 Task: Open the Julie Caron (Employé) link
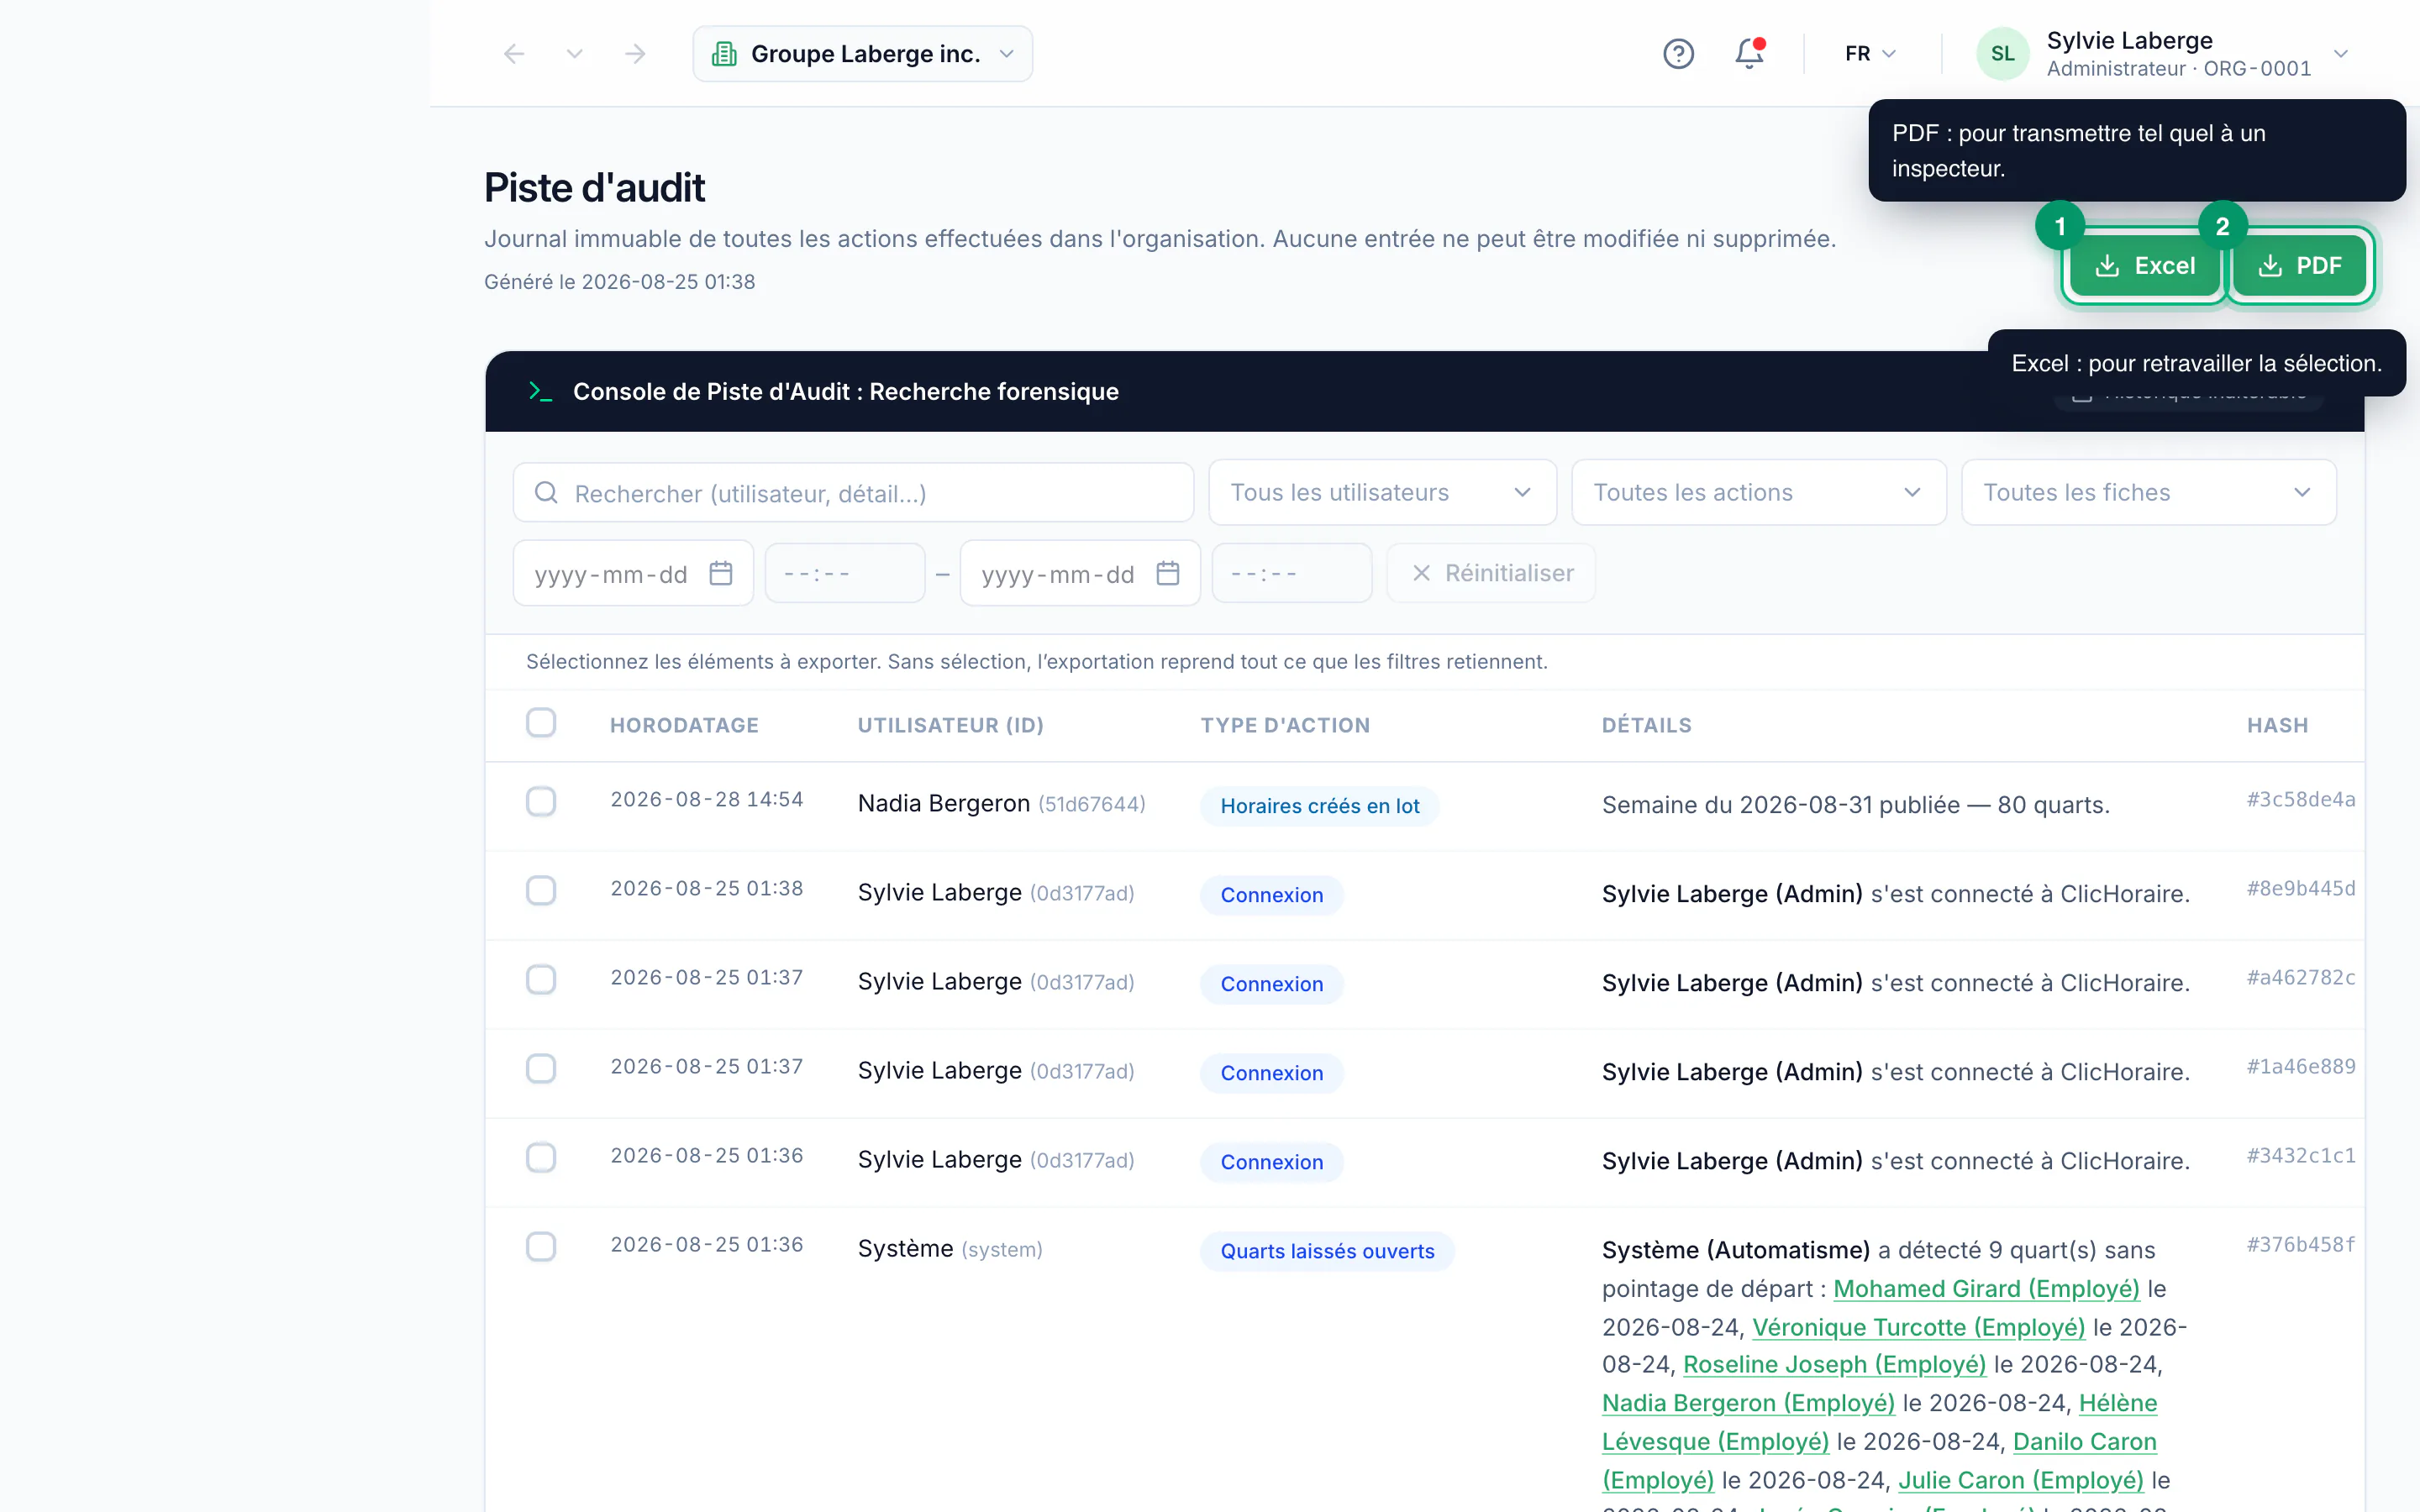[x=2020, y=1481]
